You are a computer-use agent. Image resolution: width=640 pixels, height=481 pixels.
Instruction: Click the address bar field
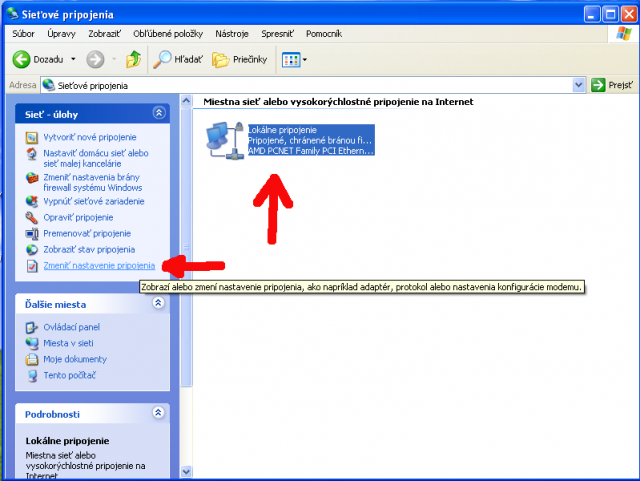pos(313,85)
